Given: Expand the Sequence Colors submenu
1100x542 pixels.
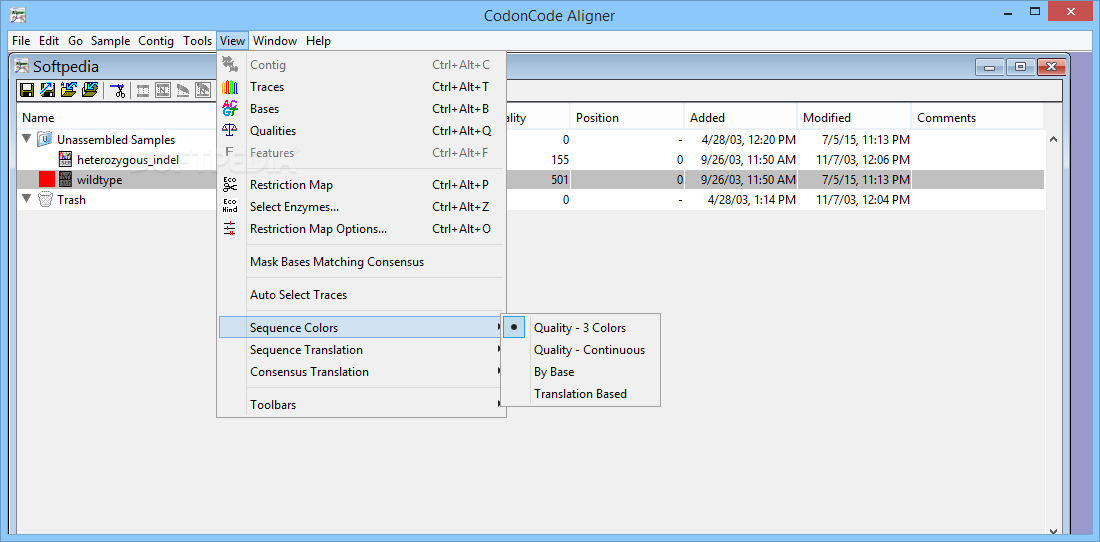Looking at the screenshot, I should pyautogui.click(x=361, y=327).
